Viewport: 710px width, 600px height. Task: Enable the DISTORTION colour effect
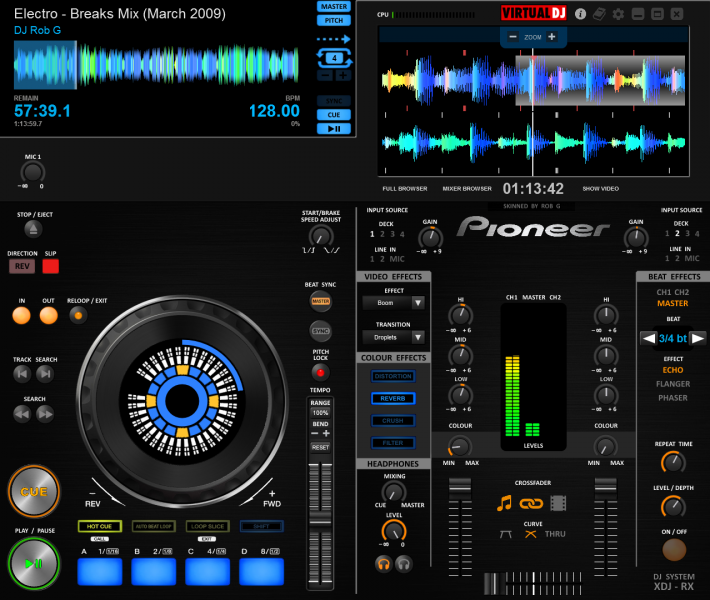(x=393, y=376)
